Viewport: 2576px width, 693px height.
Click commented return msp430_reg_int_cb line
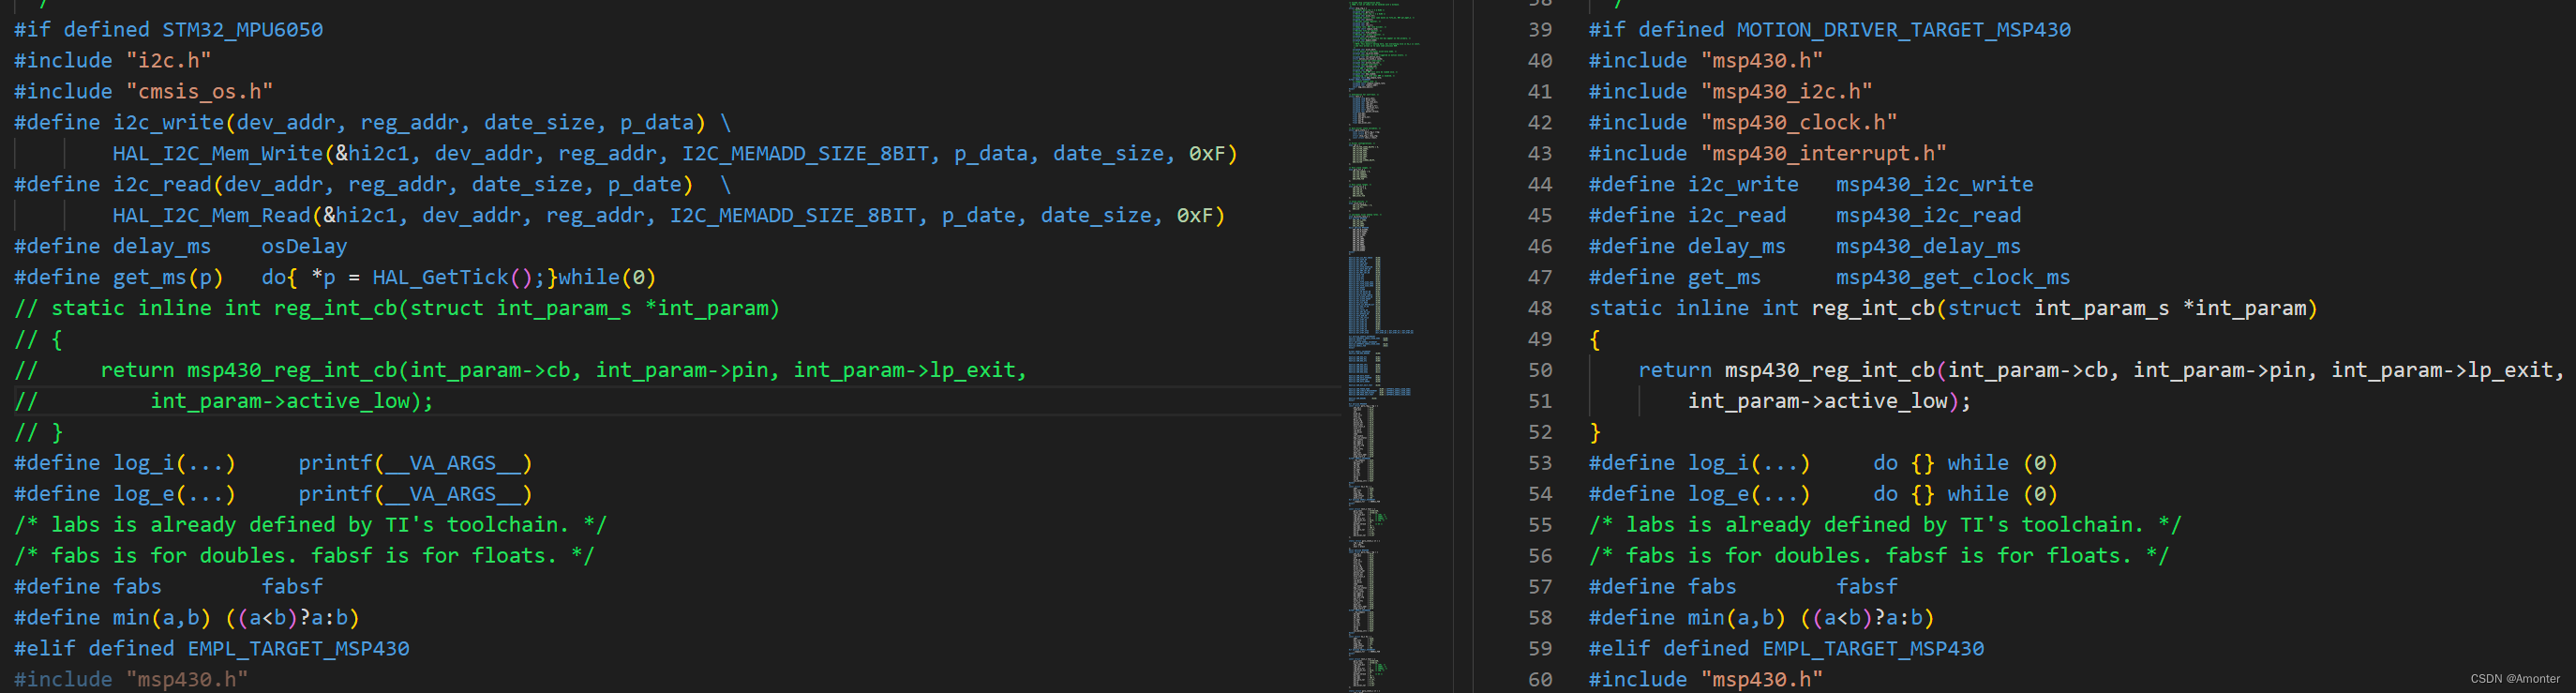[521, 371]
